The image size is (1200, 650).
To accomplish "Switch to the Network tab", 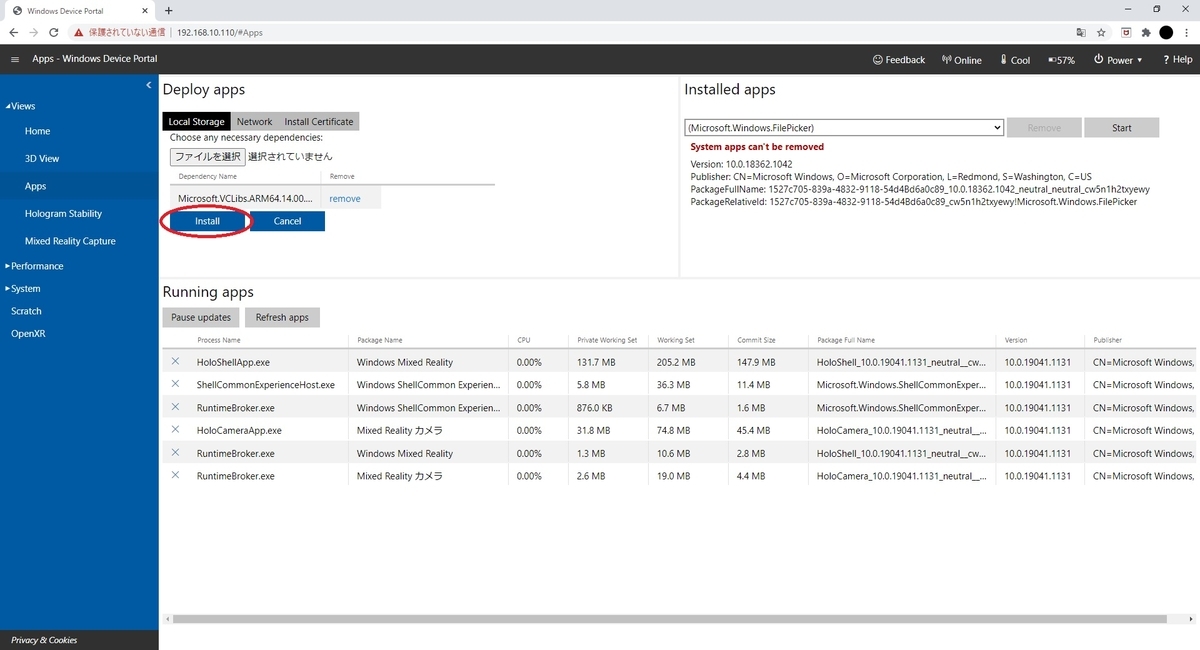I will [x=254, y=121].
